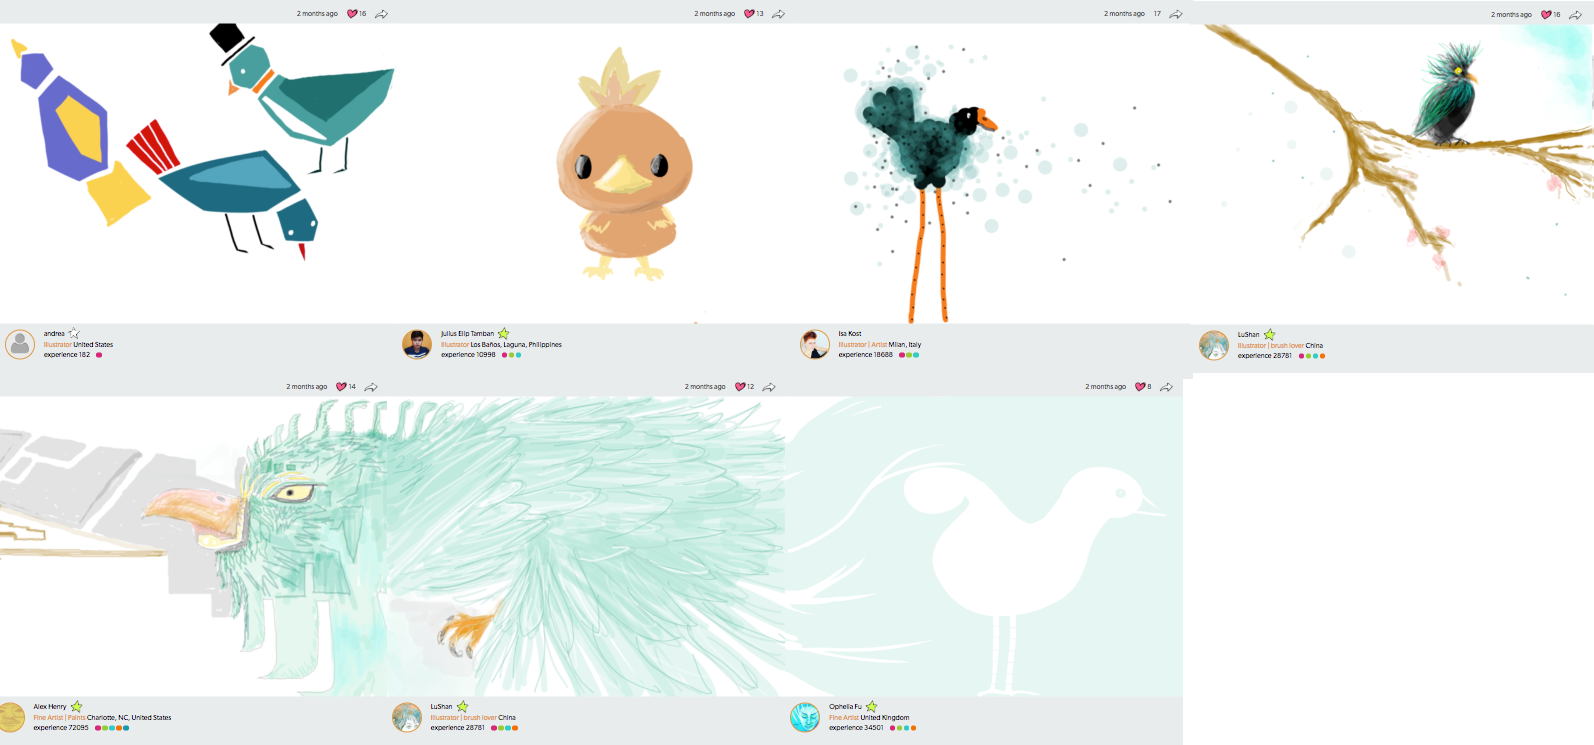Open the green feathered bird body artwork

(x=587, y=546)
